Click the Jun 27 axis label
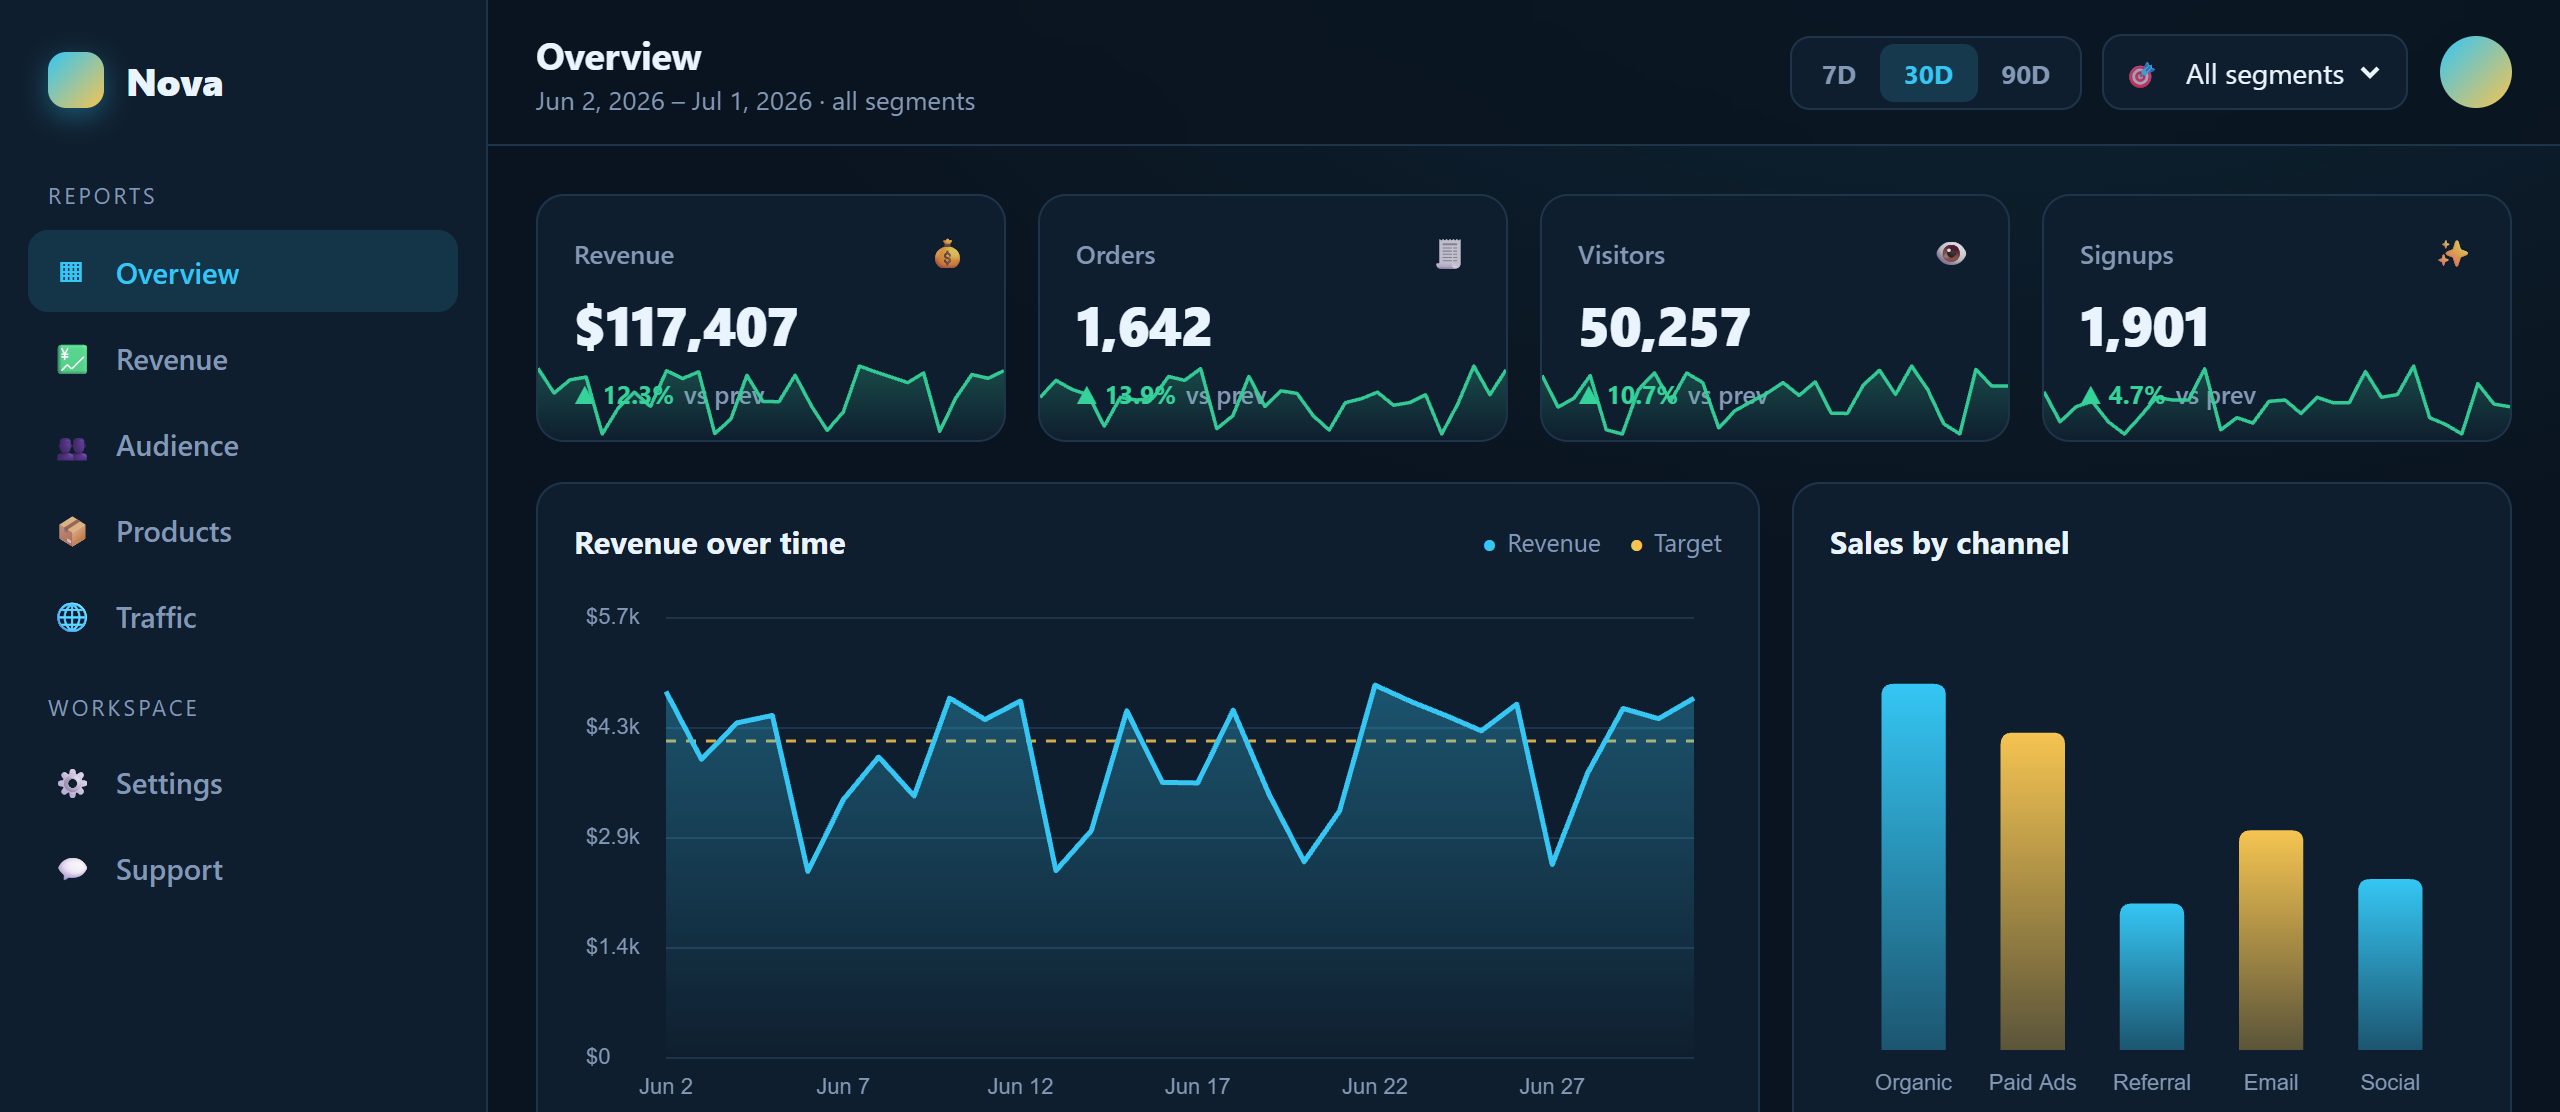 tap(1551, 1086)
